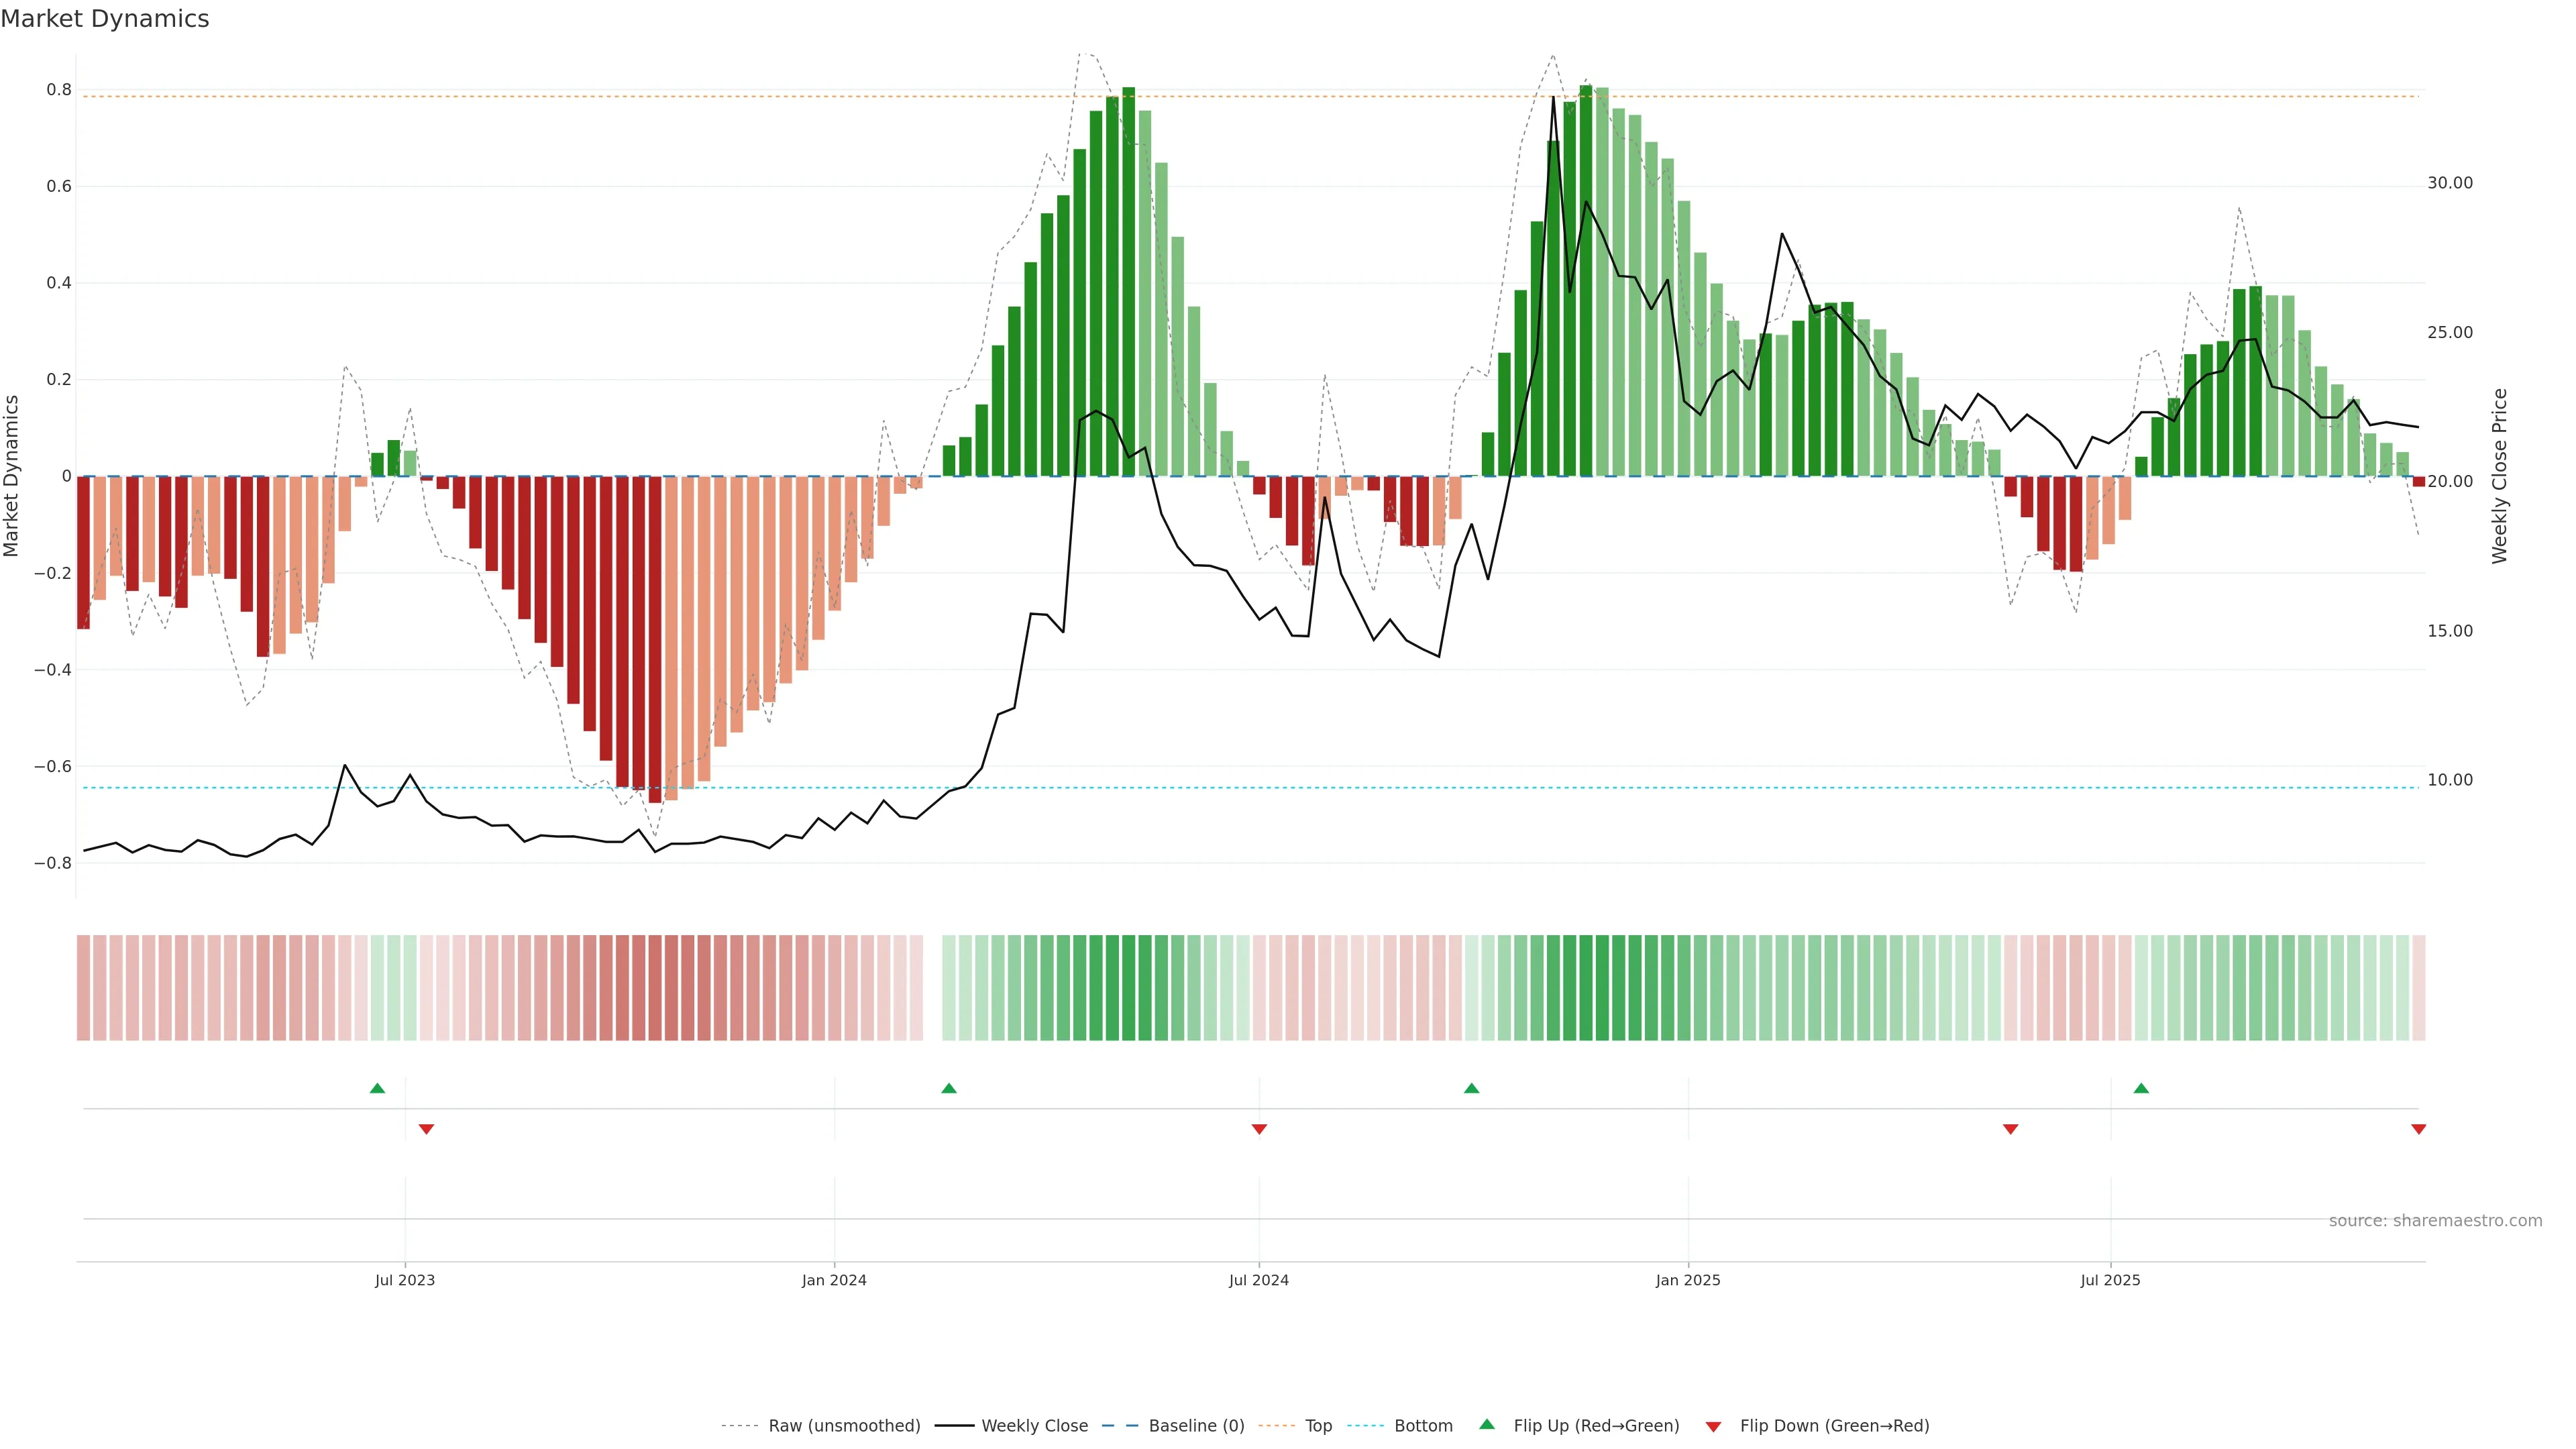Click the Flip Up marker in autumn 2024
Viewport: 2576px width, 1449px height.
click(1471, 1088)
